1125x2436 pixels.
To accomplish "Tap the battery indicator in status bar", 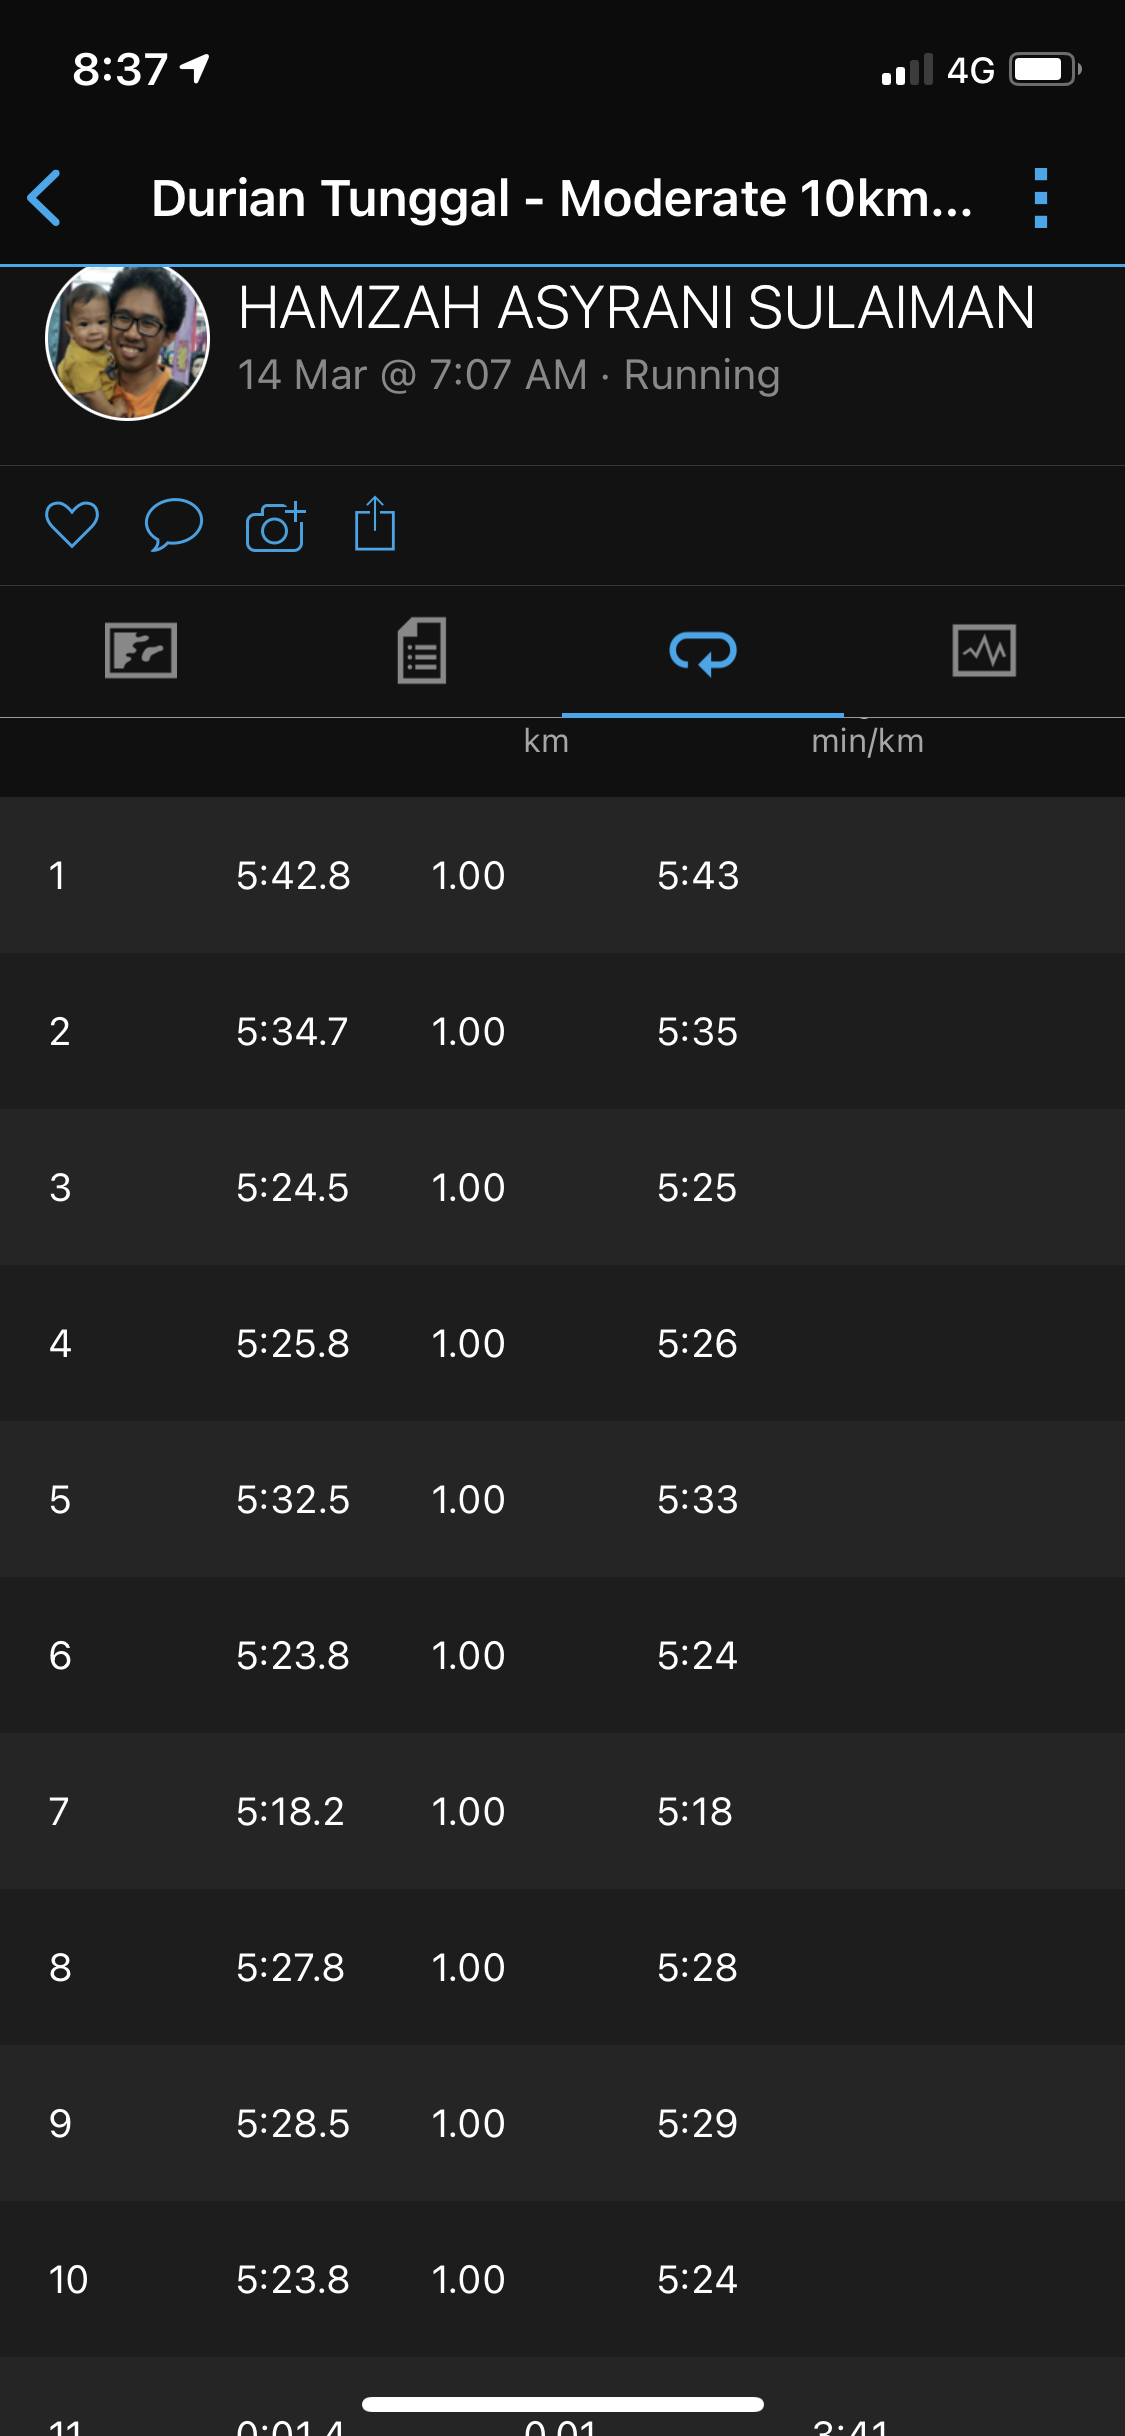I will [x=1044, y=70].
